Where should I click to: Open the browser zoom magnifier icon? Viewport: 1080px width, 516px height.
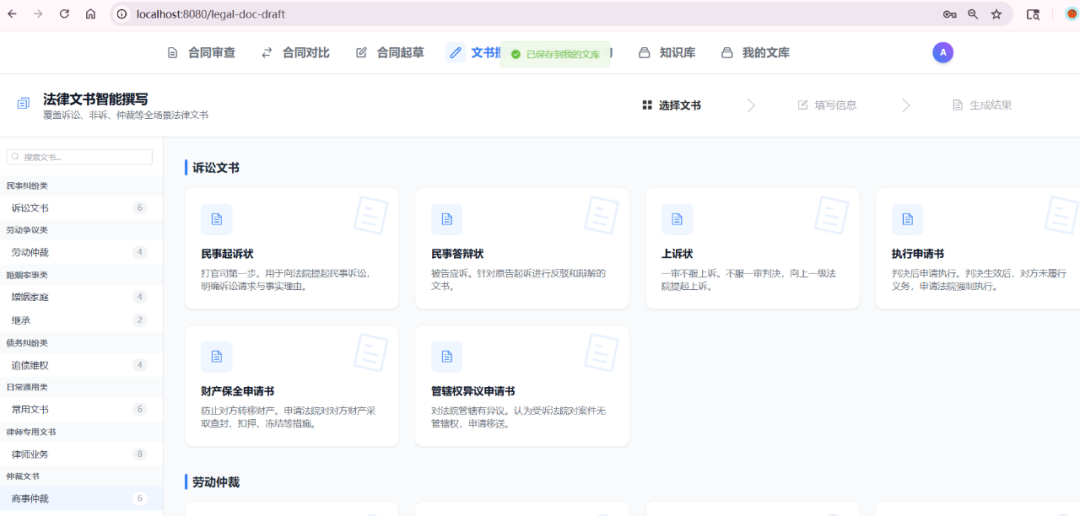click(972, 14)
